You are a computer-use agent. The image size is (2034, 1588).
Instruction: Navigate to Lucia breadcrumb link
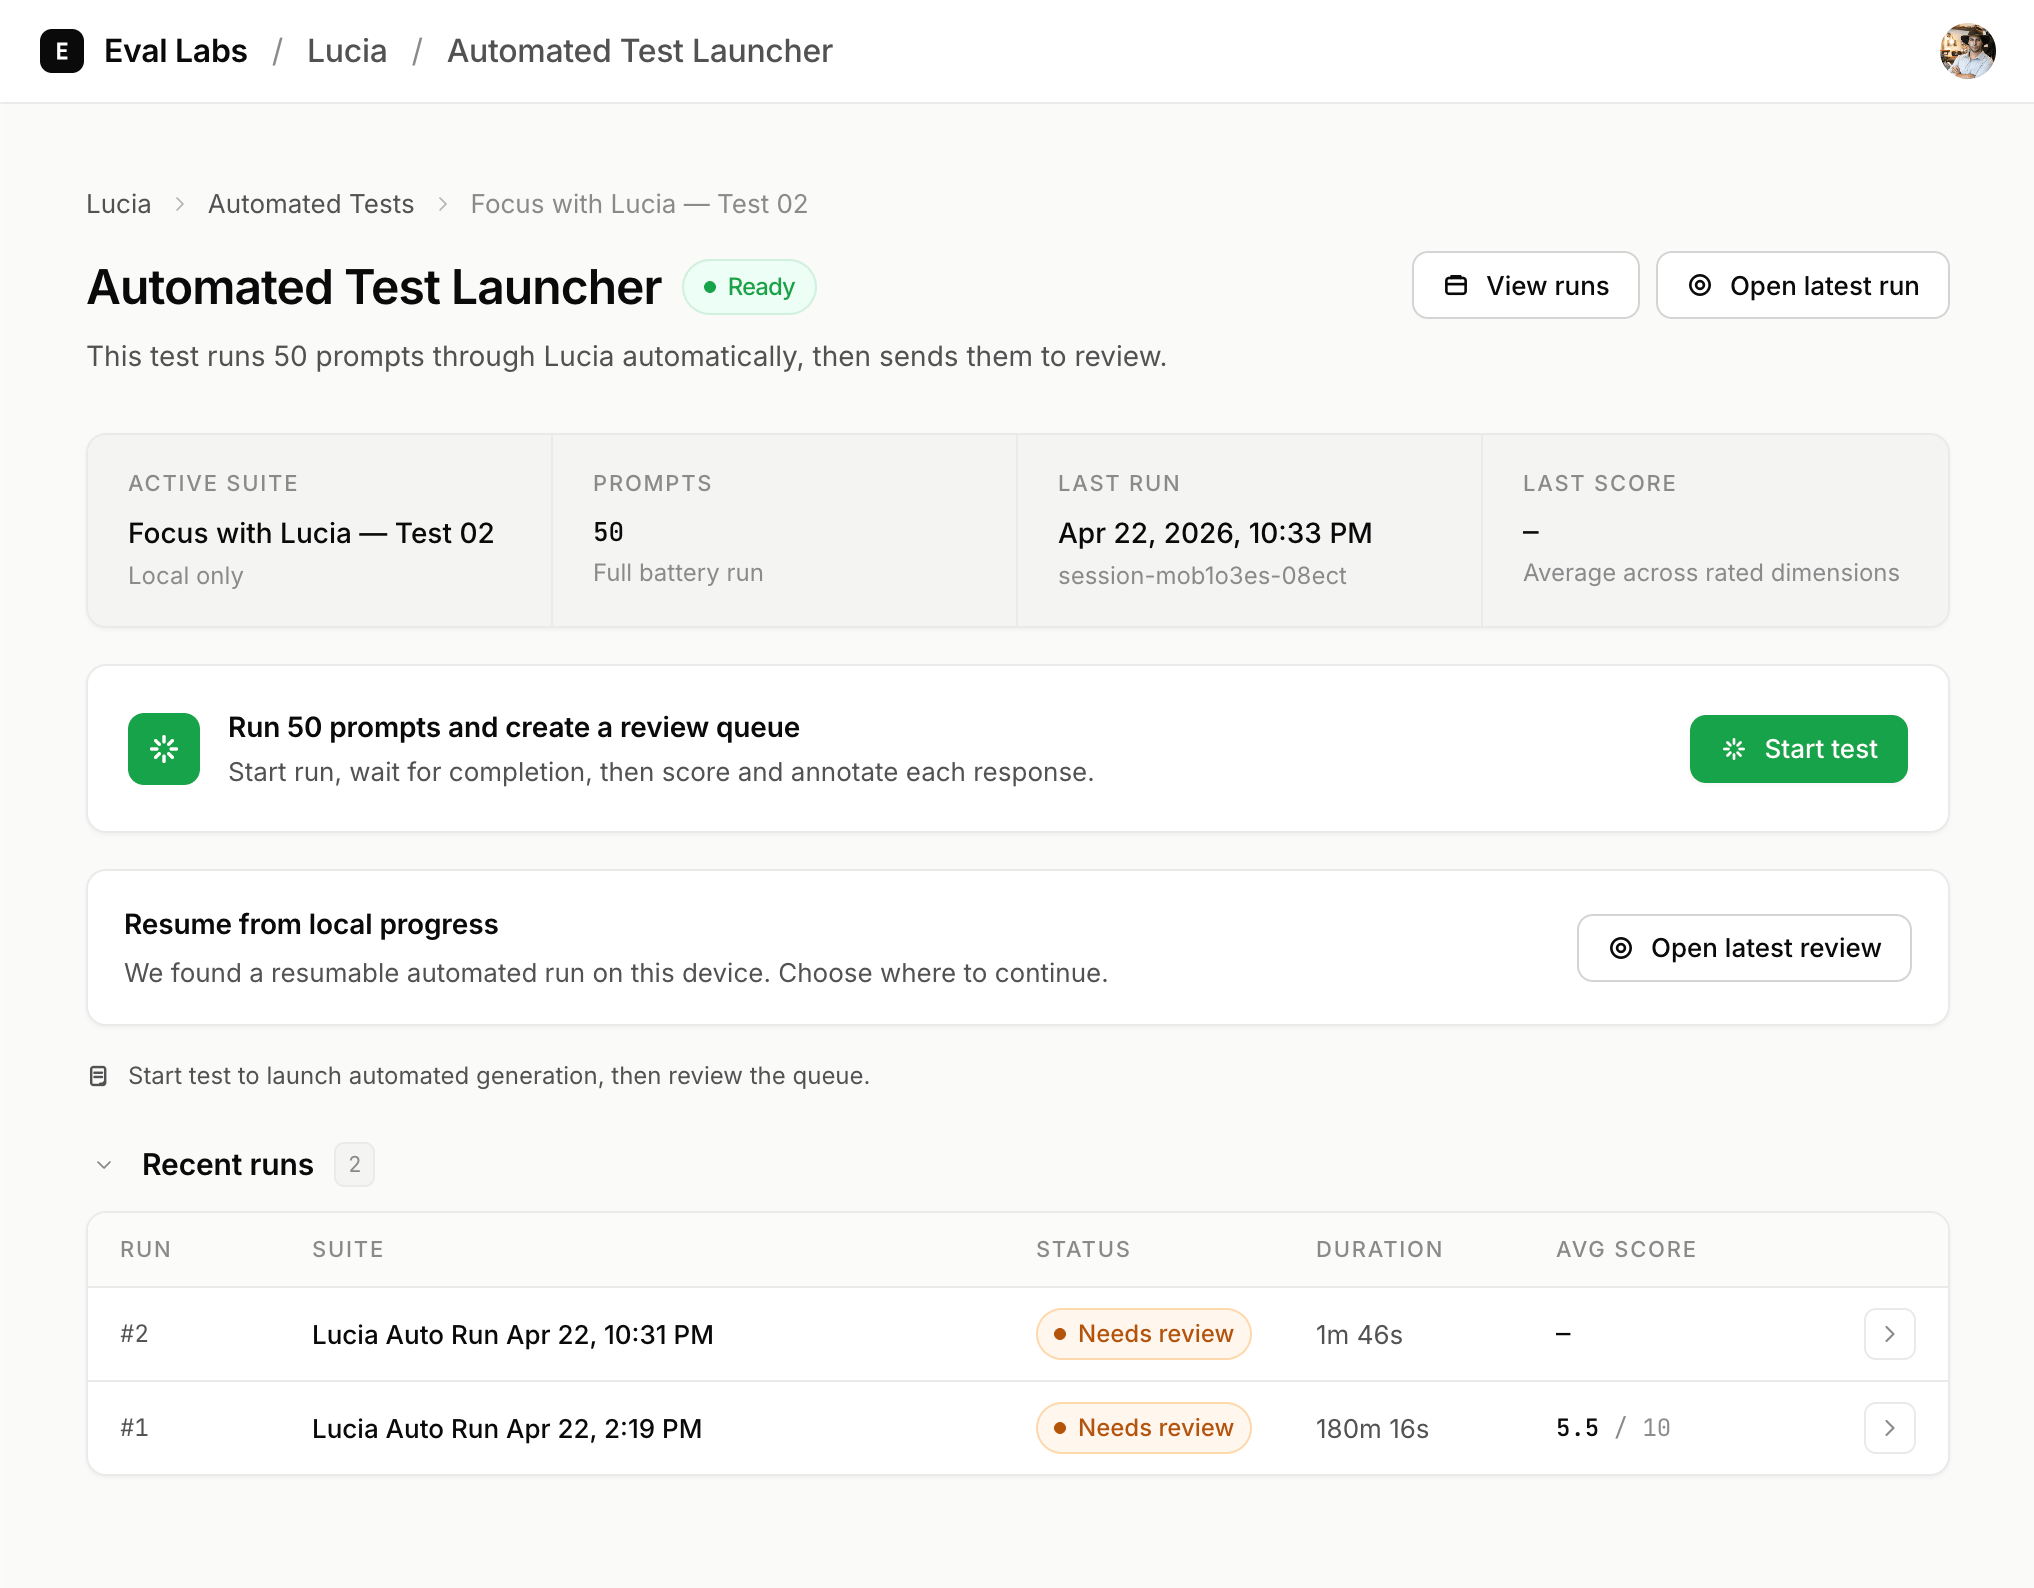[119, 204]
